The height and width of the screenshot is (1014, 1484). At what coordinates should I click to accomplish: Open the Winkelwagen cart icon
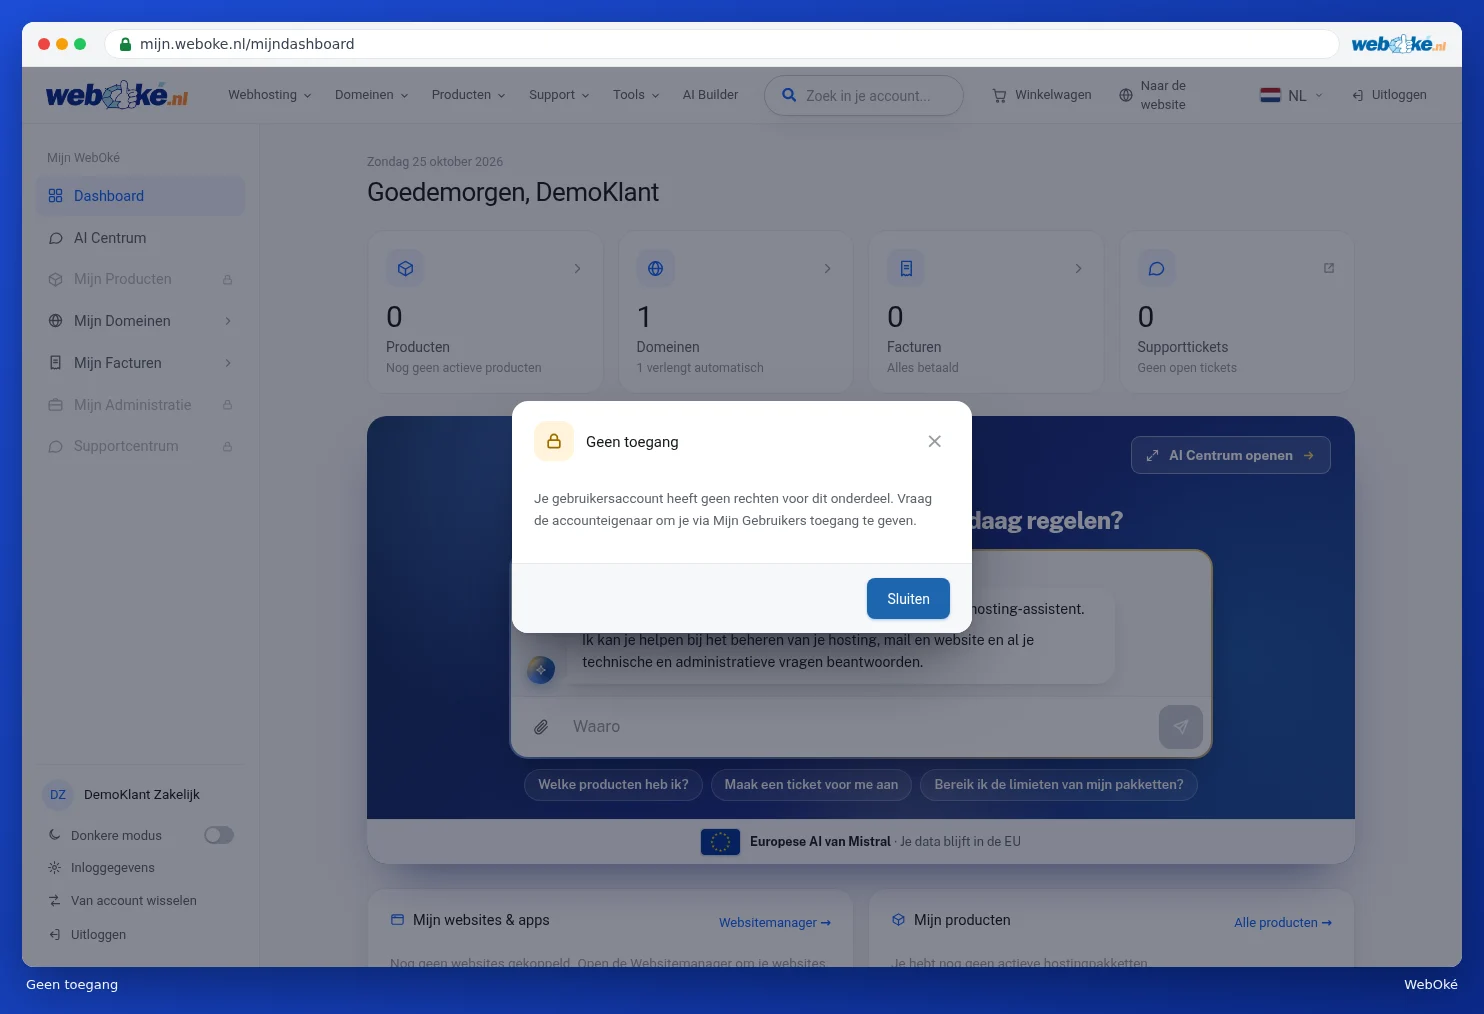(x=999, y=95)
